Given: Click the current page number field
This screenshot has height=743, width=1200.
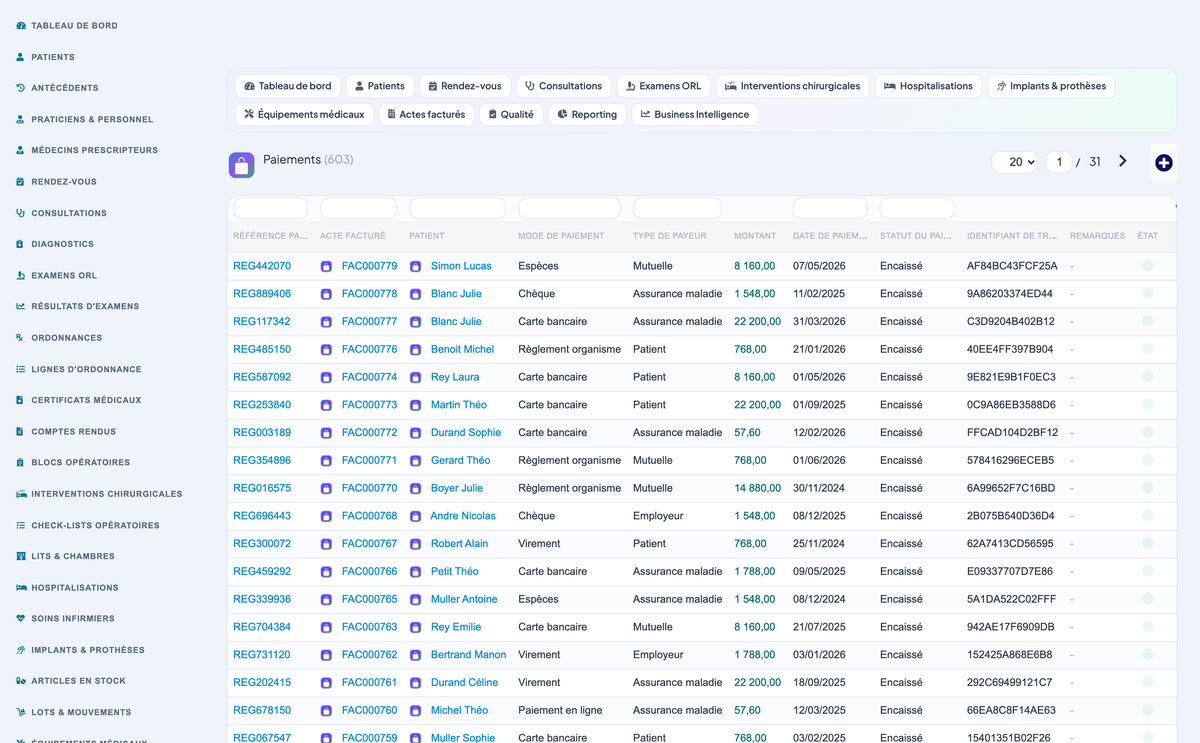Looking at the screenshot, I should pyautogui.click(x=1059, y=162).
